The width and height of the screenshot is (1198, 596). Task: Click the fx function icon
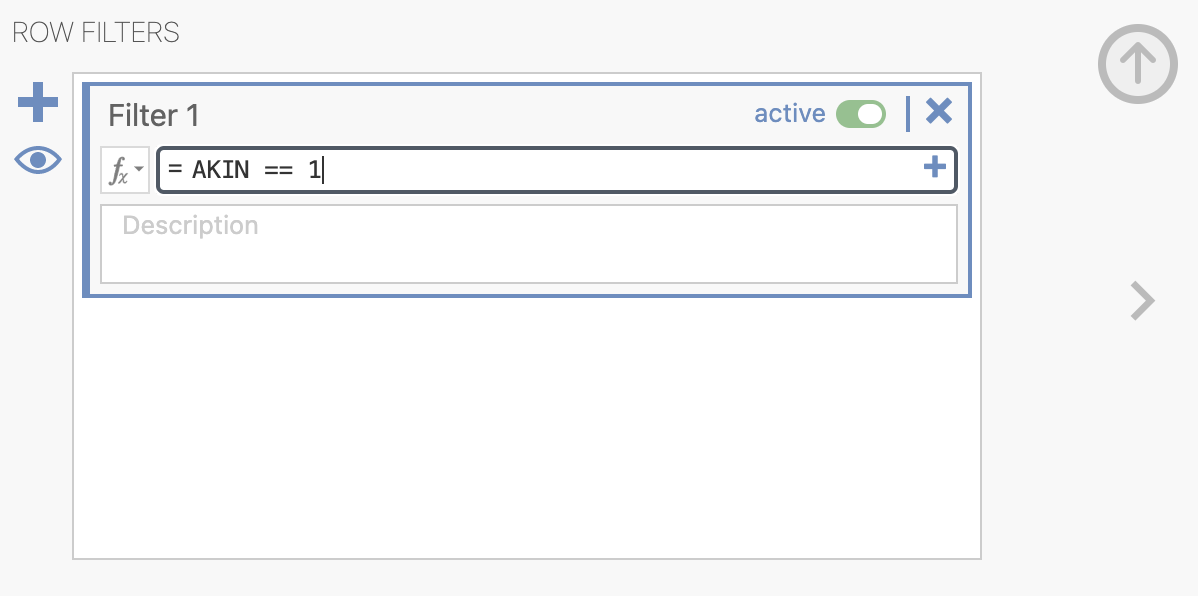118,170
